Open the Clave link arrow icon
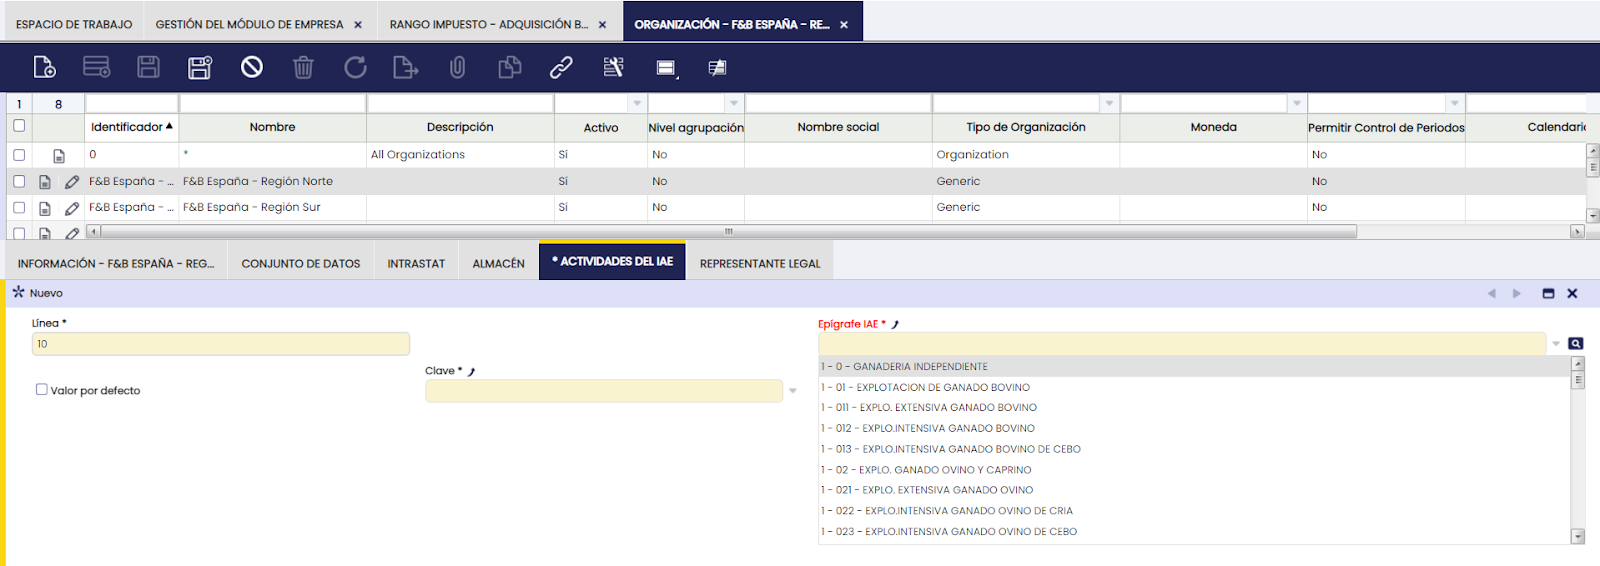This screenshot has width=1600, height=566. (471, 371)
